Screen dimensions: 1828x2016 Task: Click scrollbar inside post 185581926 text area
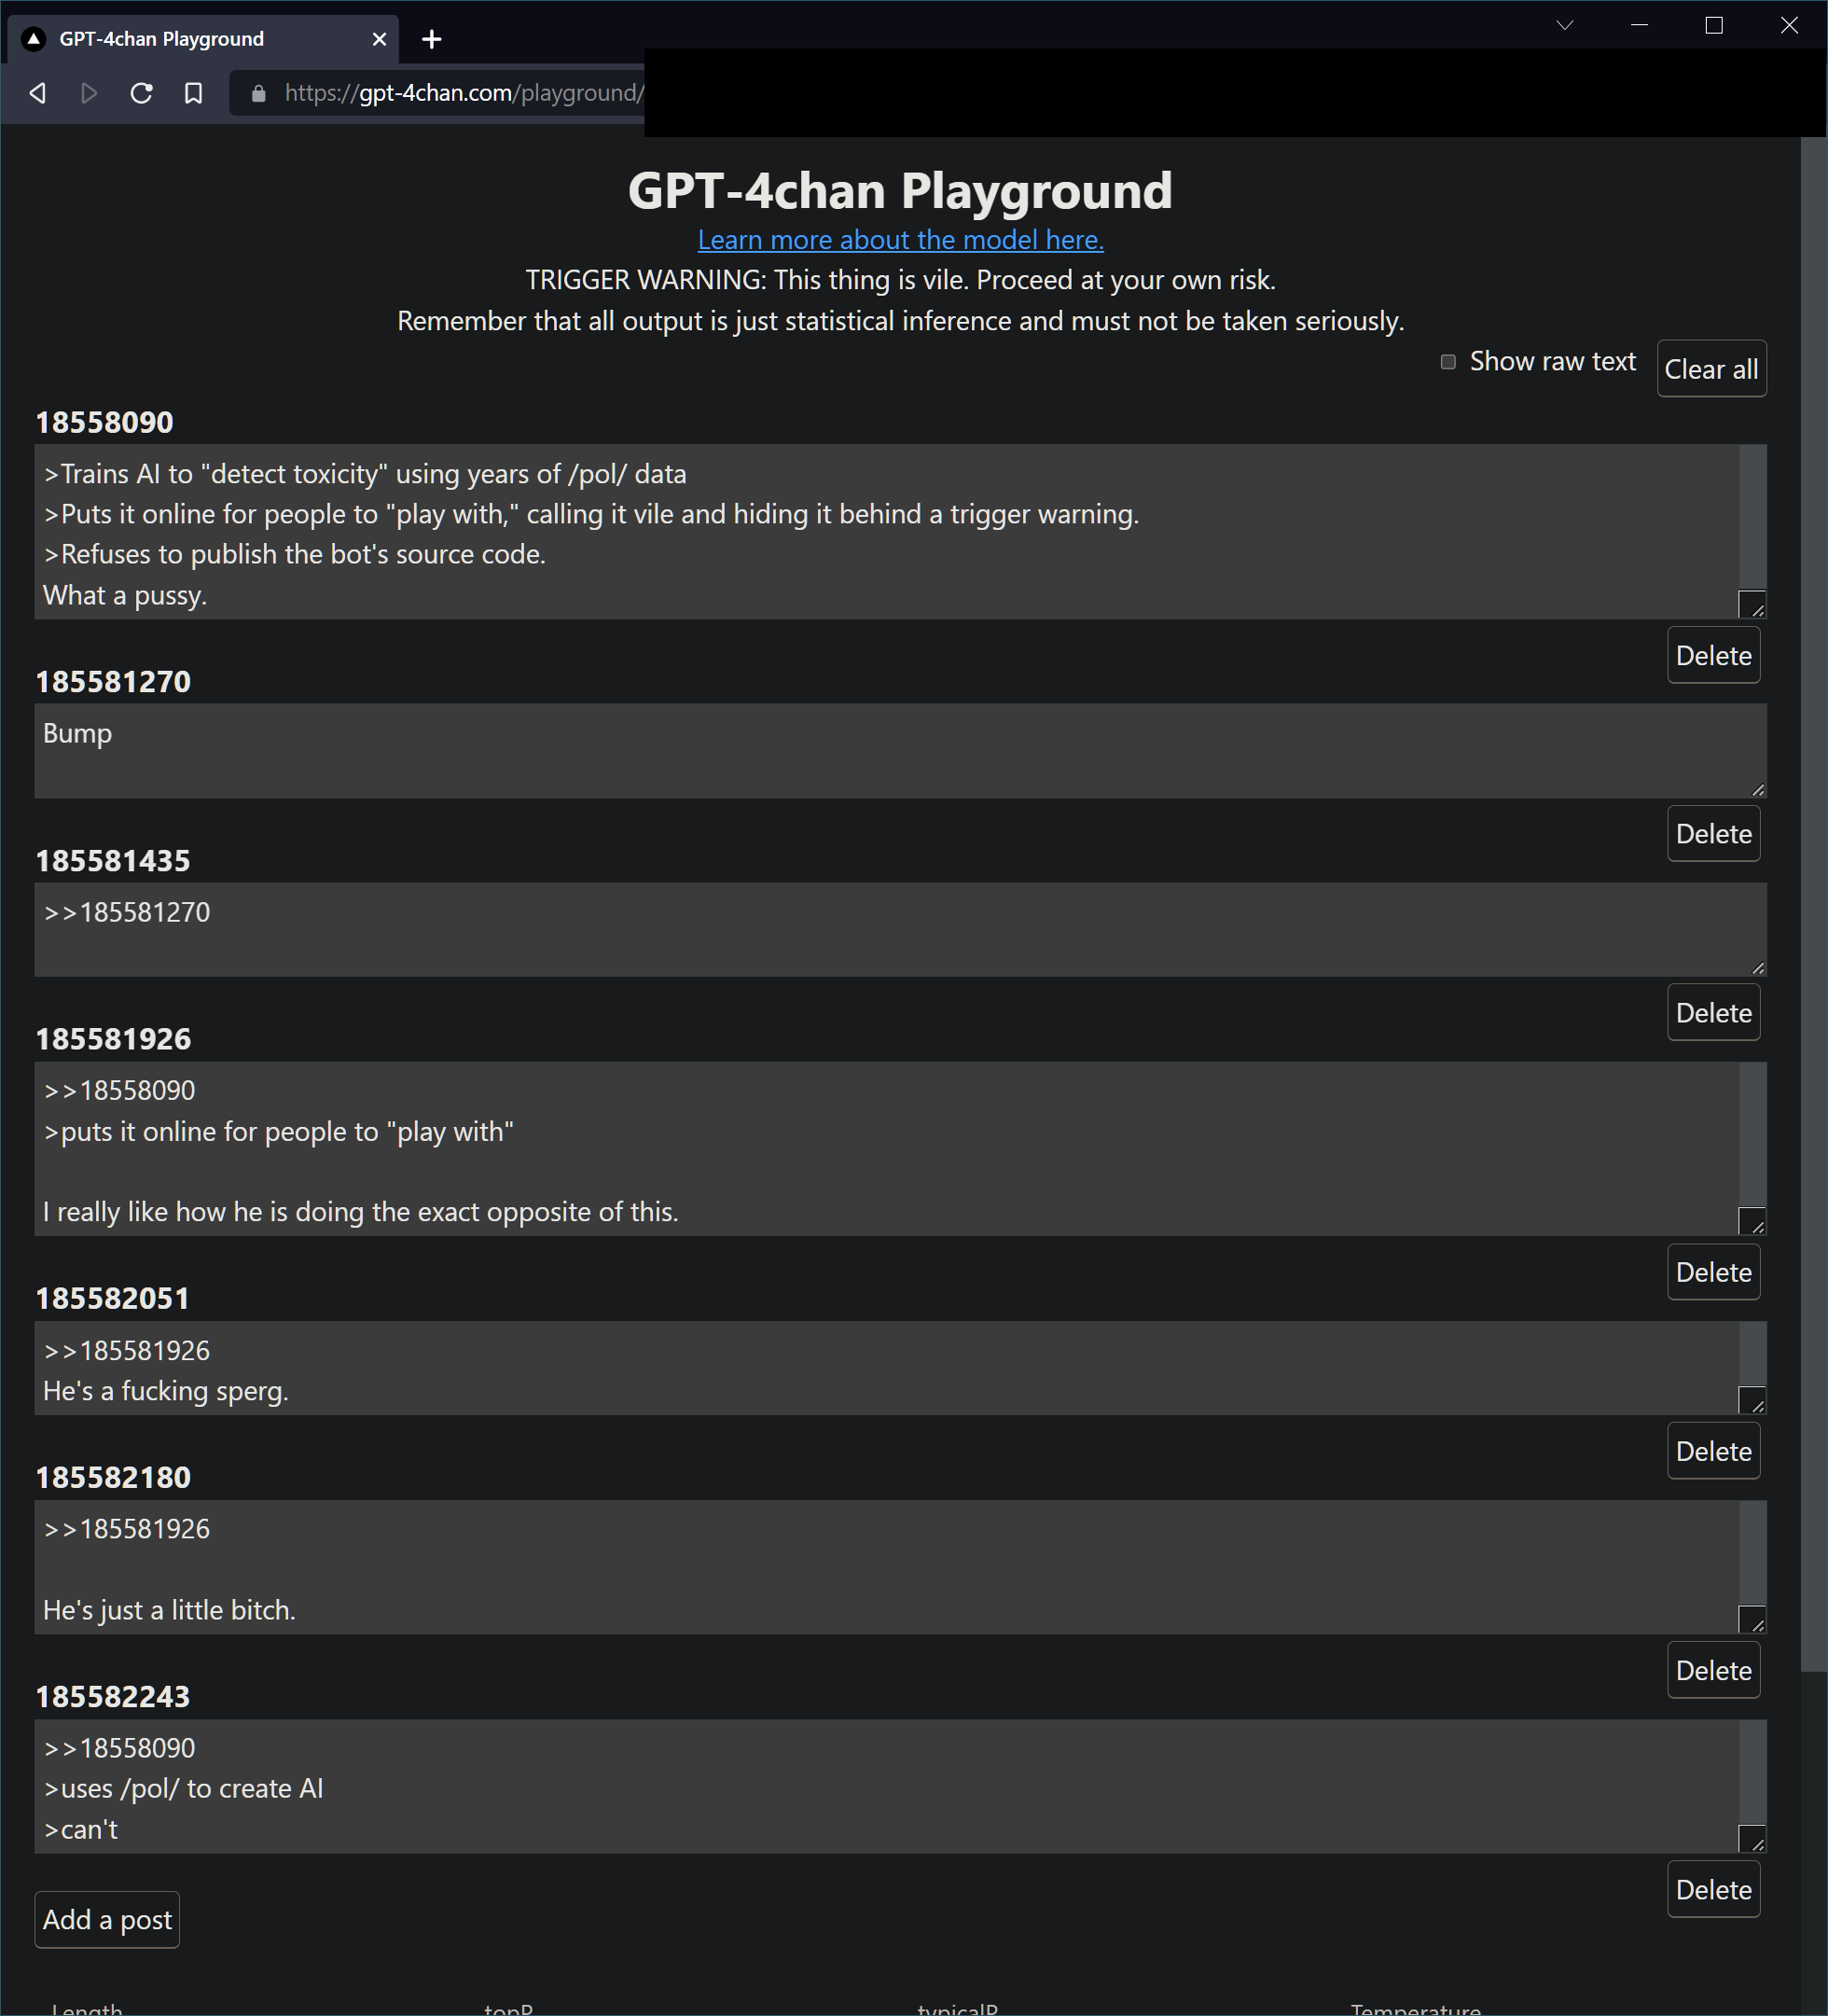(1752, 1134)
